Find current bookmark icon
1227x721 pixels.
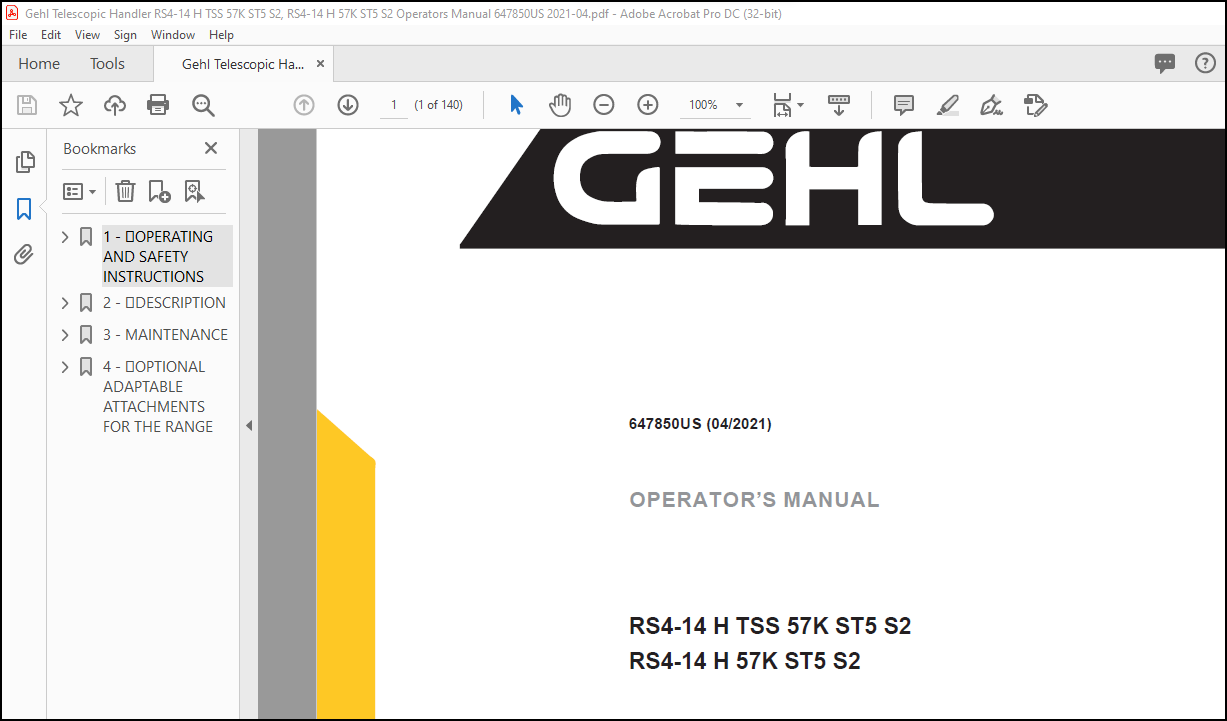click(x=194, y=191)
